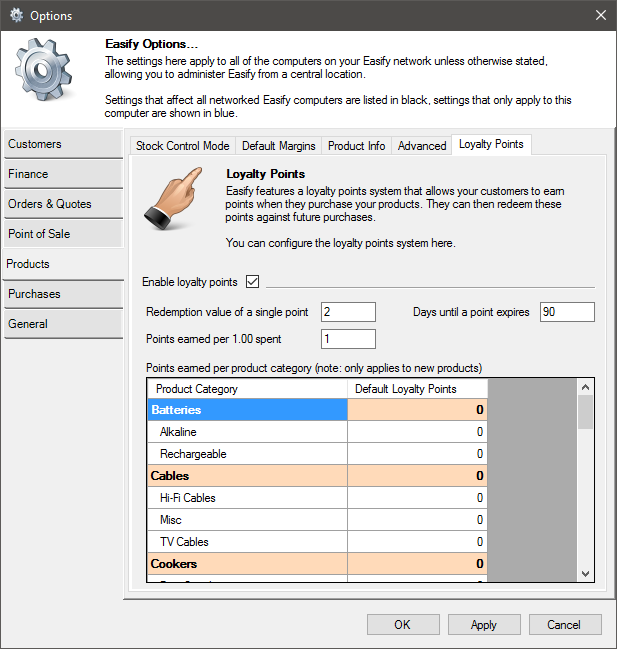Click the Hi-Fi Cables loyalty points value cell
Image resolution: width=617 pixels, height=649 pixels.
418,498
